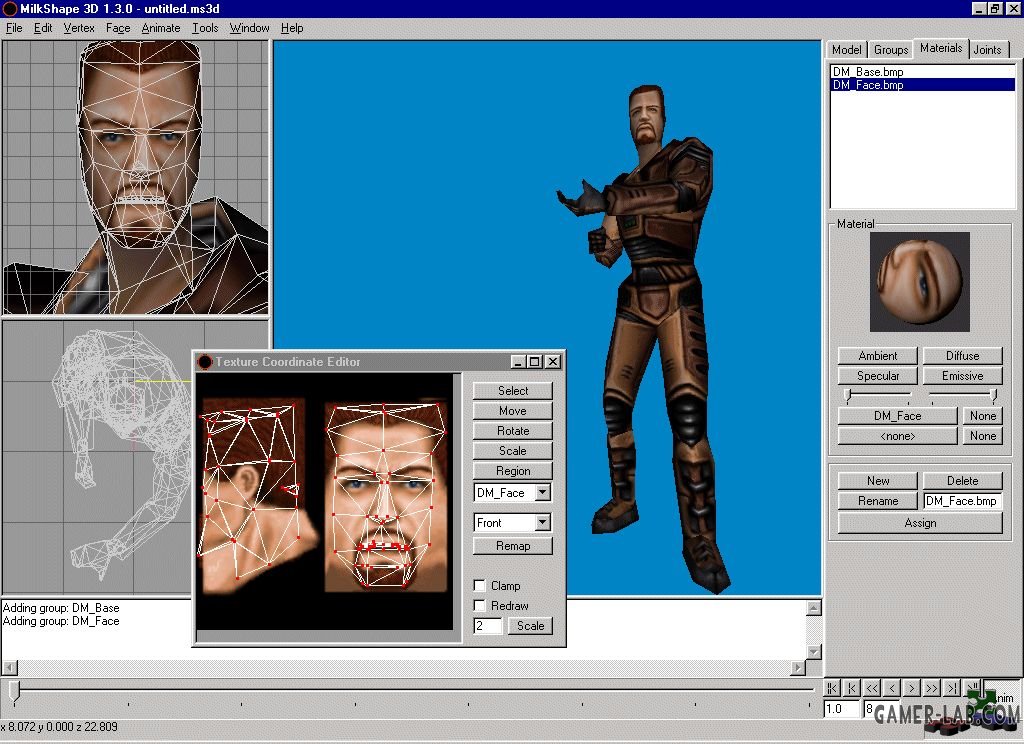Assign the material to selection

pyautogui.click(x=920, y=523)
